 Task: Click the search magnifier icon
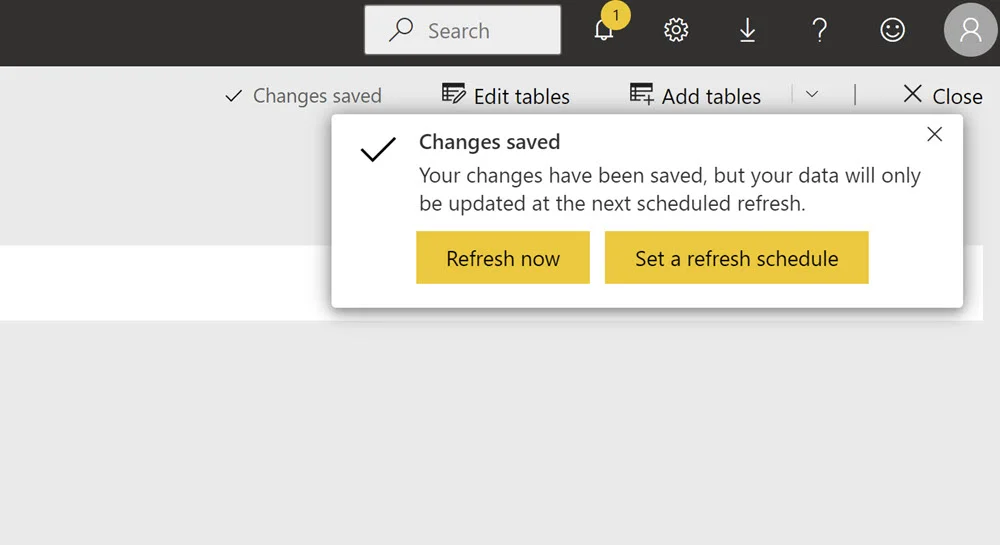(401, 30)
